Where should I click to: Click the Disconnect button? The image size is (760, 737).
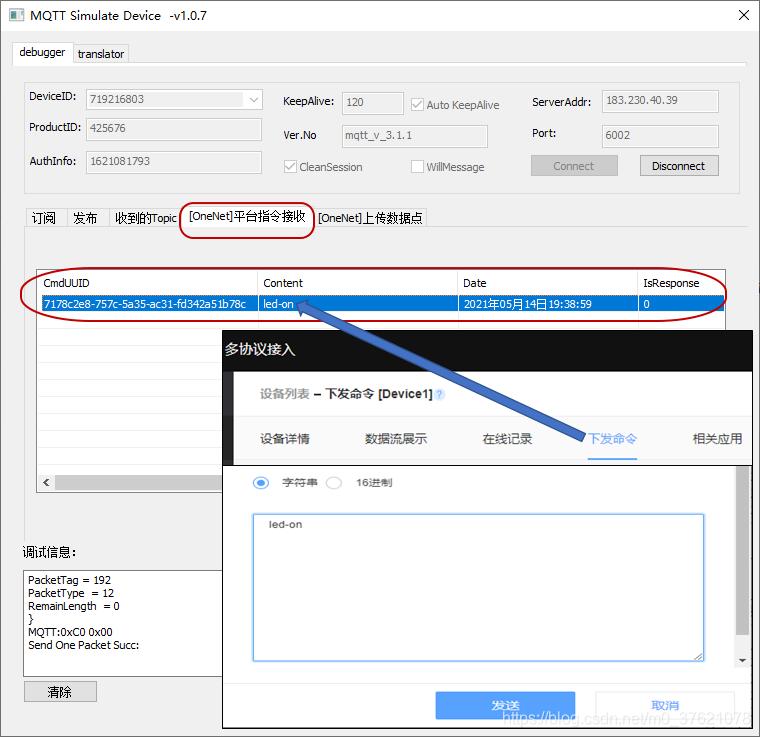(679, 166)
